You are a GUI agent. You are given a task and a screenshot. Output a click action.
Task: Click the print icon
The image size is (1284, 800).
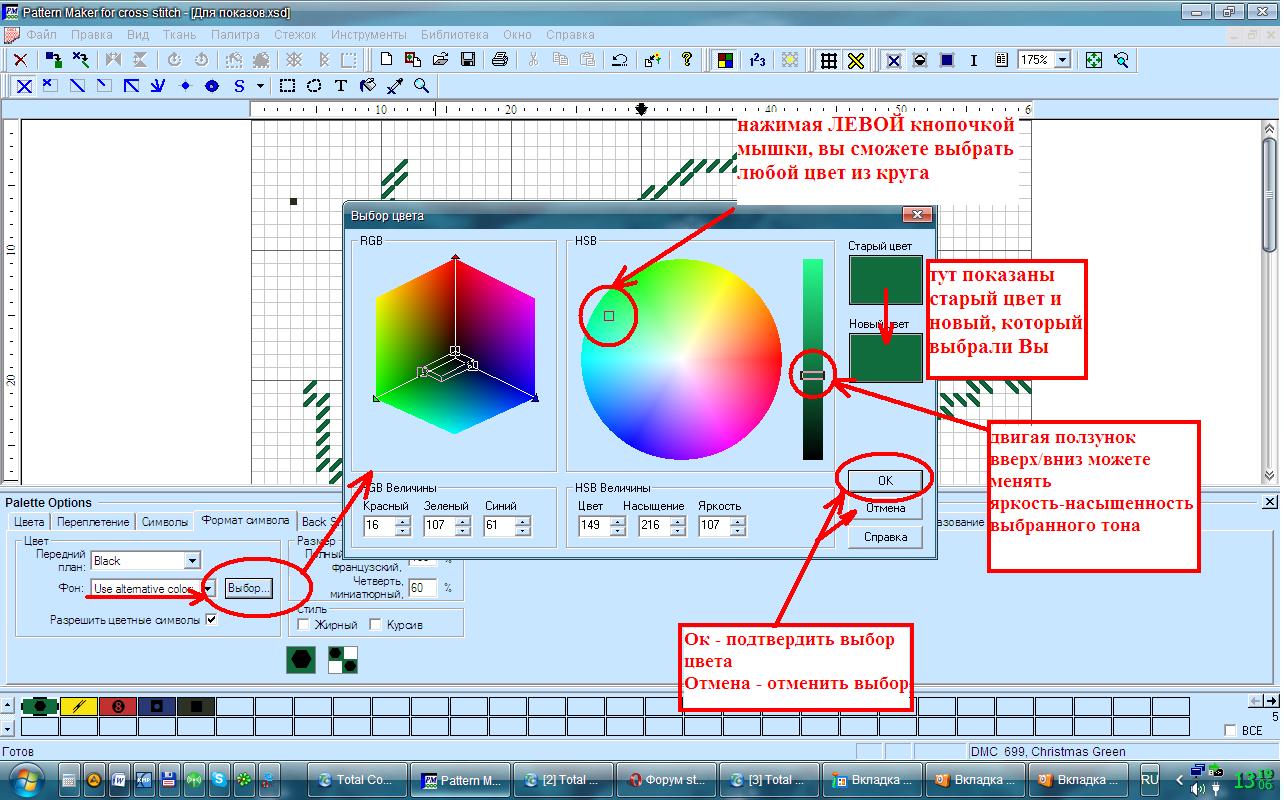(x=500, y=60)
